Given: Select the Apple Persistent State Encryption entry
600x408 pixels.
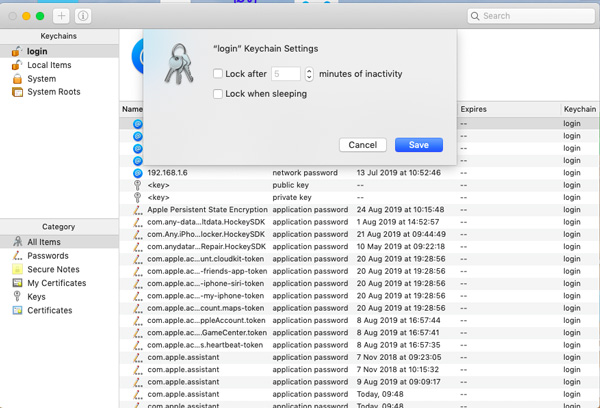Looking at the screenshot, I should [360, 210].
